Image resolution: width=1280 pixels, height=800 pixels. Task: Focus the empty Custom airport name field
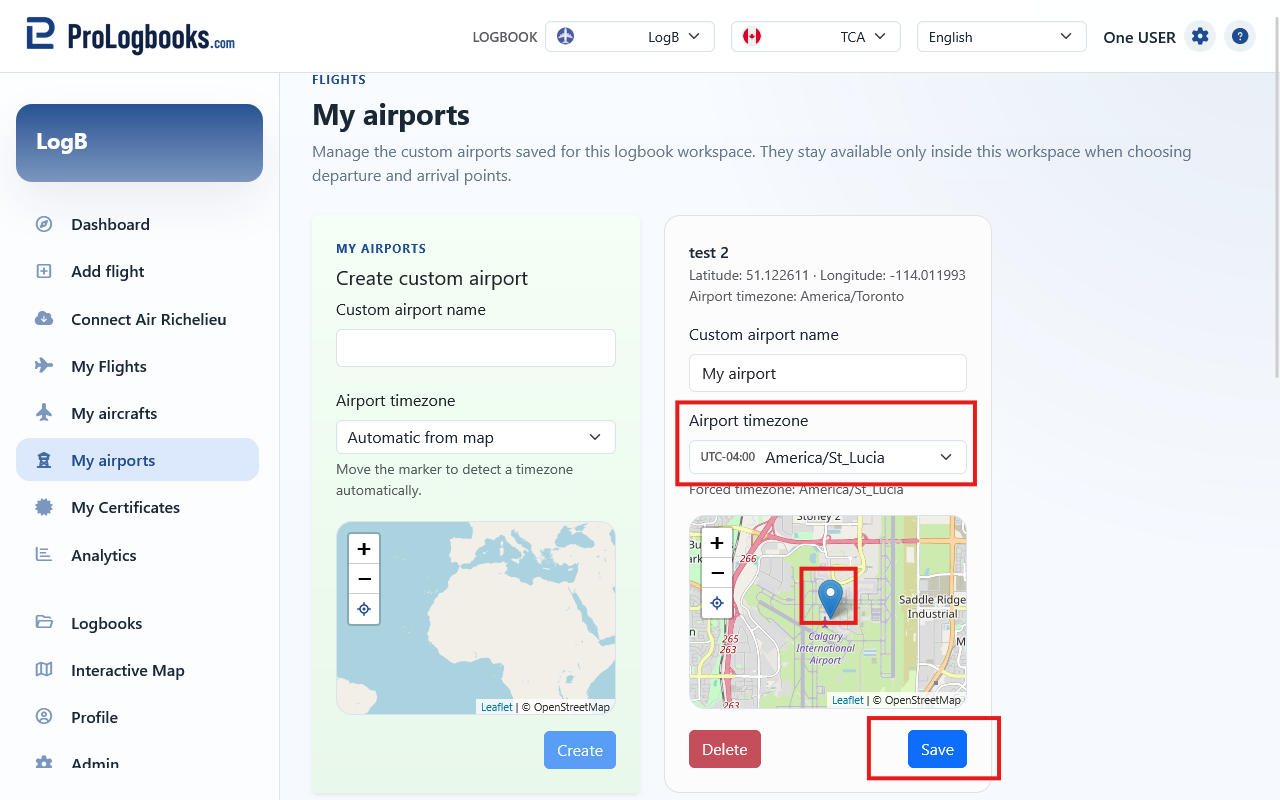tap(476, 348)
